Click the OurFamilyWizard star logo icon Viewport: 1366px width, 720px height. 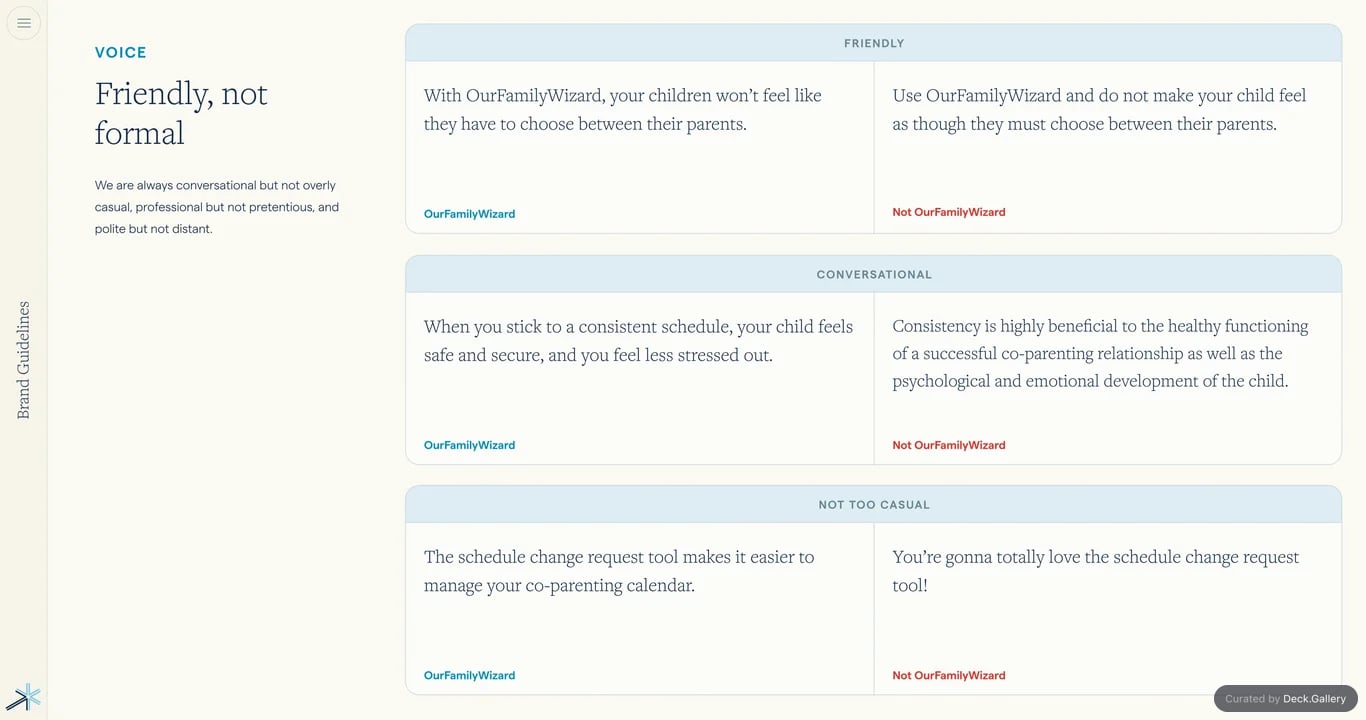[23, 697]
